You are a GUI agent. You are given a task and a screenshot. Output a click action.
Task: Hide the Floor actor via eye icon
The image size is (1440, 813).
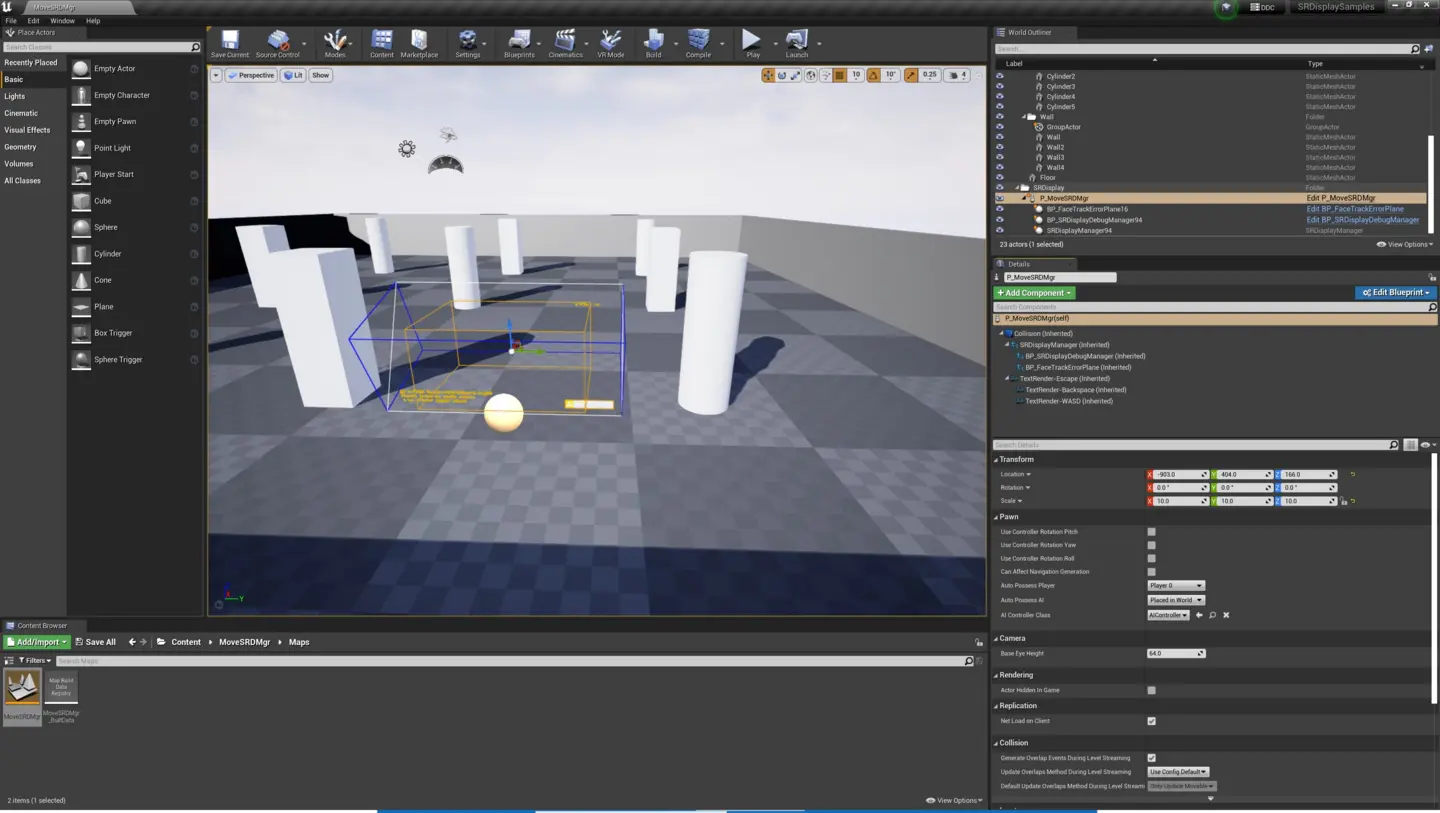click(999, 177)
